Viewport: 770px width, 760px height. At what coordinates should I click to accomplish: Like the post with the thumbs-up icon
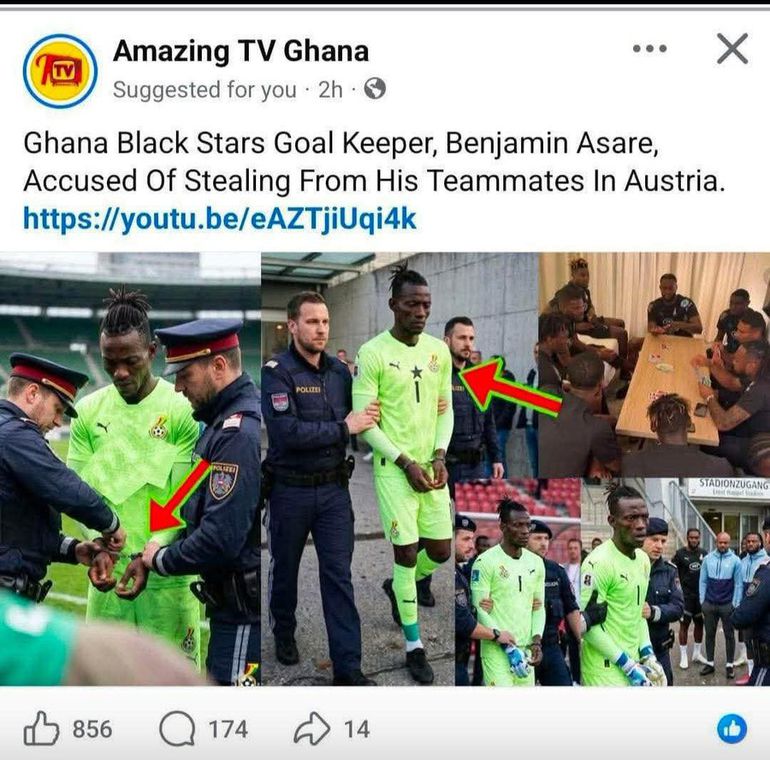[41, 729]
